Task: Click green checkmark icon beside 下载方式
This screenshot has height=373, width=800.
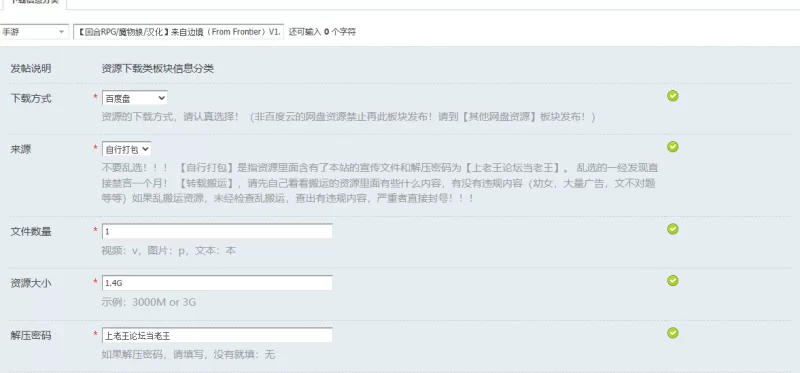Action: [673, 96]
